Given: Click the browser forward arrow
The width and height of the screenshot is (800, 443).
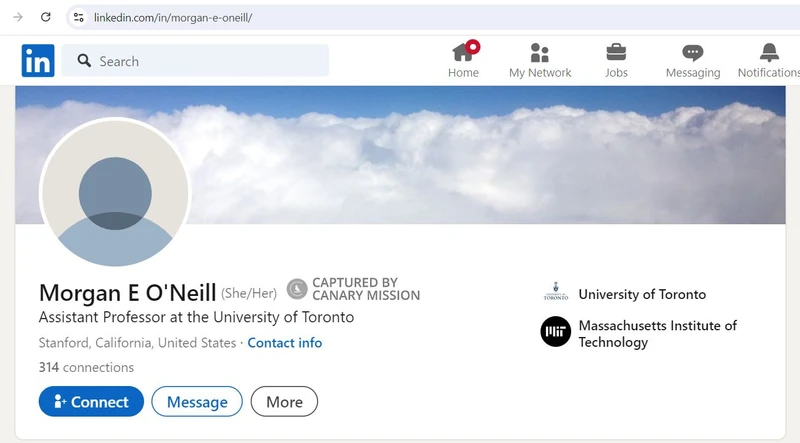Looking at the screenshot, I should coord(18,17).
